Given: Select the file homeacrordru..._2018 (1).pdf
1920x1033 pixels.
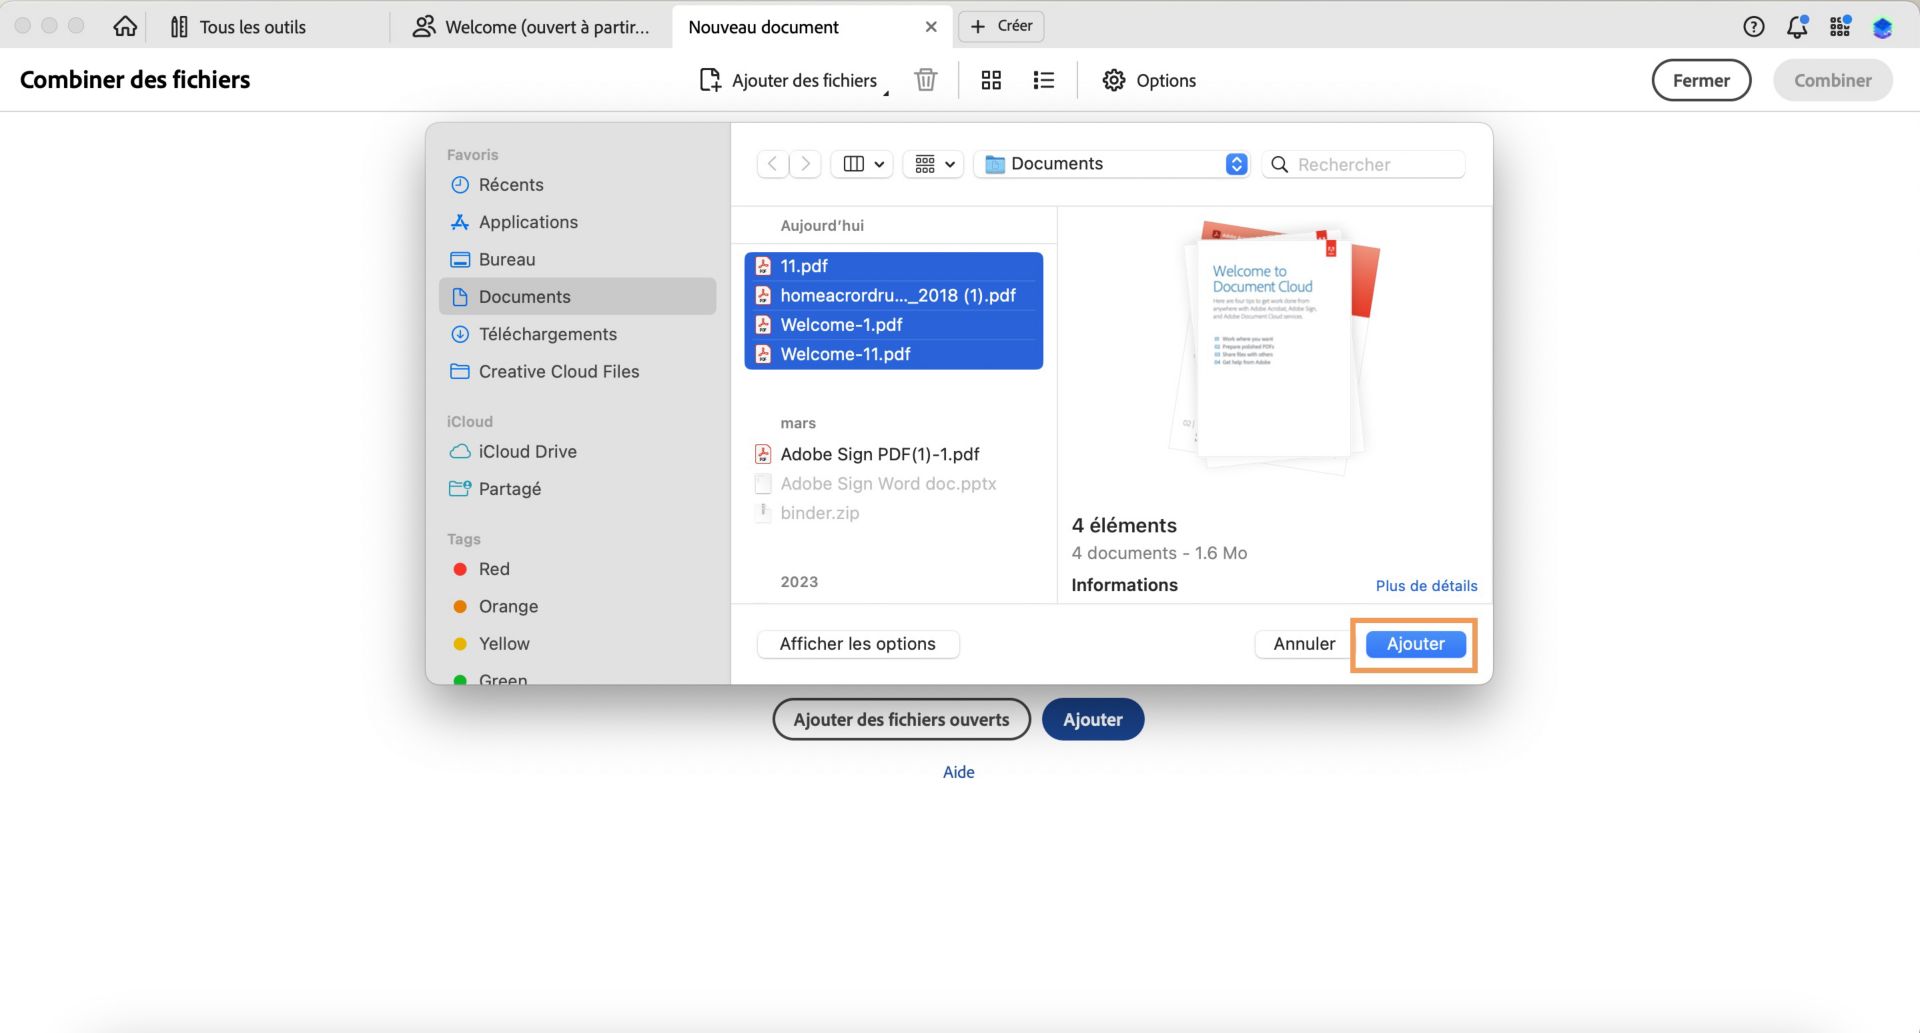Looking at the screenshot, I should coord(893,296).
